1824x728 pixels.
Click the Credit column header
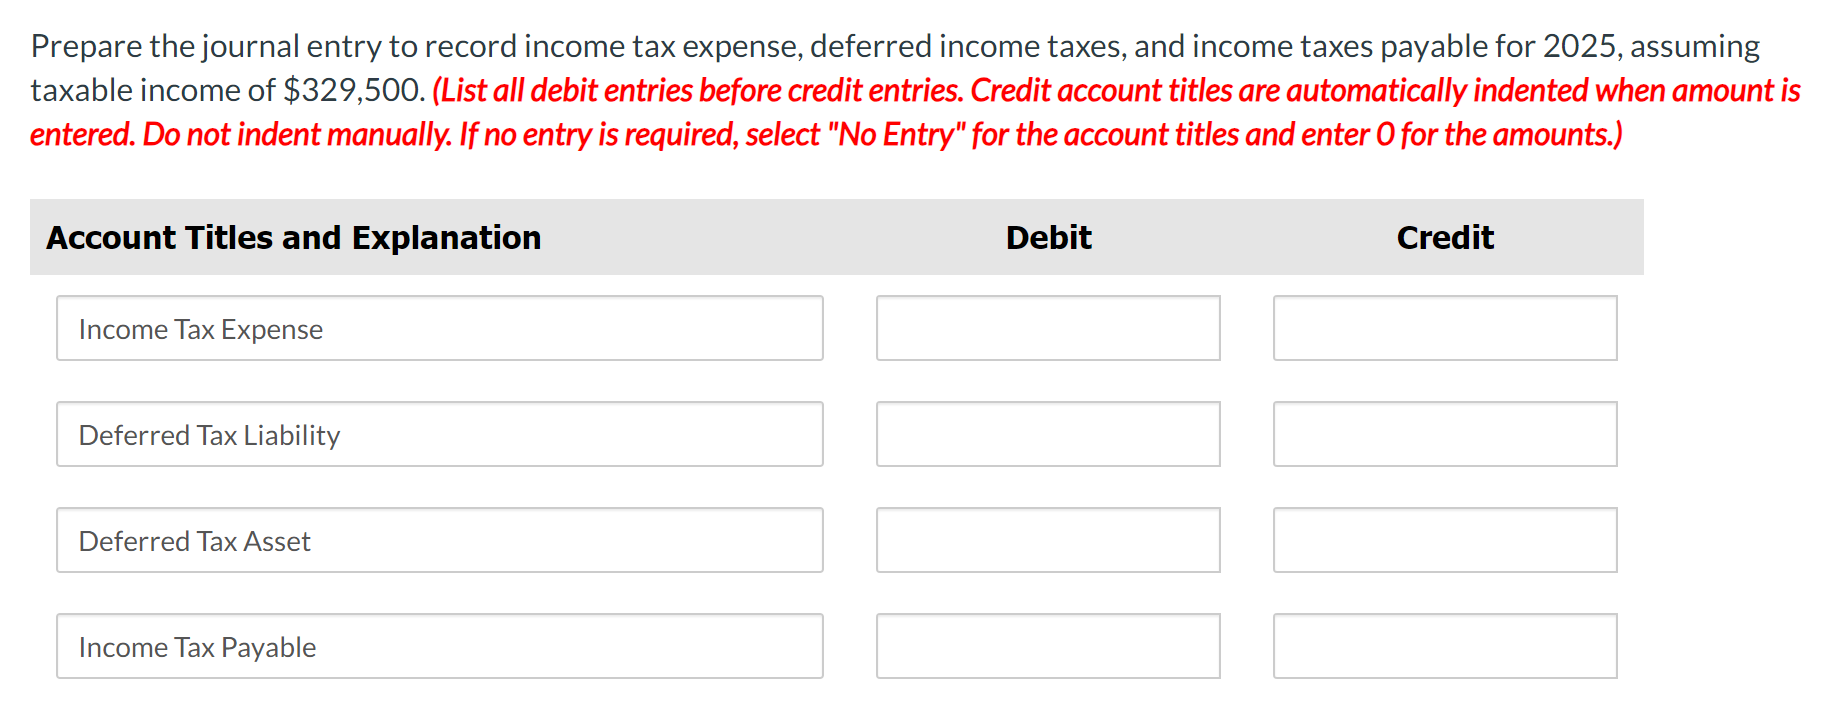(x=1445, y=237)
